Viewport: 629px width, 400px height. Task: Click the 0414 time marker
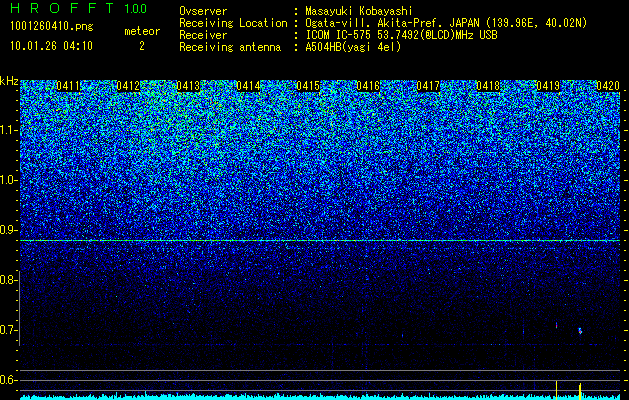(x=248, y=86)
